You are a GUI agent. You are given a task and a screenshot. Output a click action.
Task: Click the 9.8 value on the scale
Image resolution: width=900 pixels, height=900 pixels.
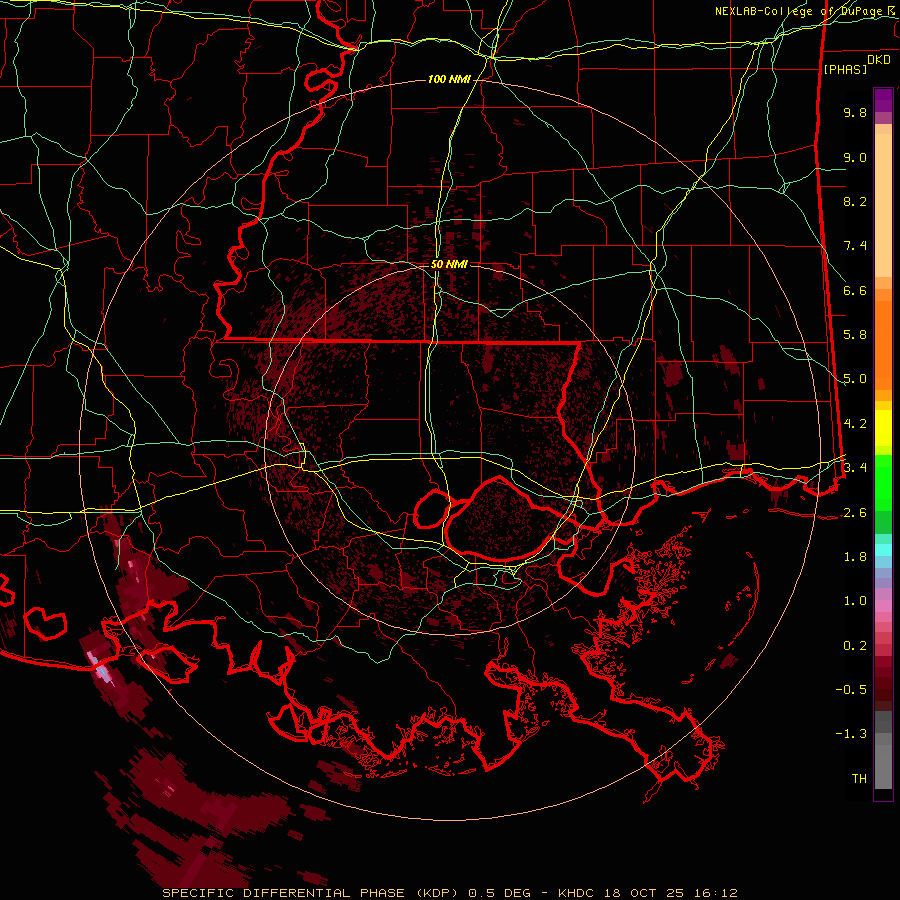point(855,112)
